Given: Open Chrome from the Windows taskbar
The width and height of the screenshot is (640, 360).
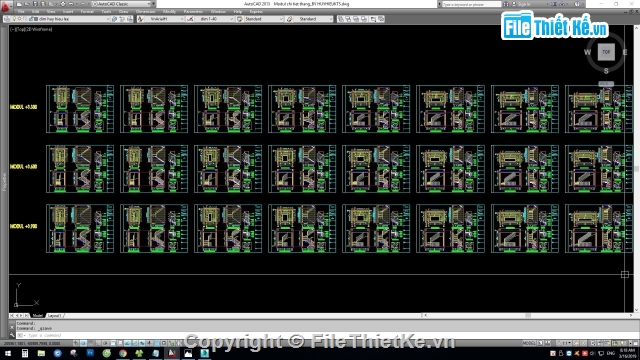Looking at the screenshot, I should (x=123, y=353).
